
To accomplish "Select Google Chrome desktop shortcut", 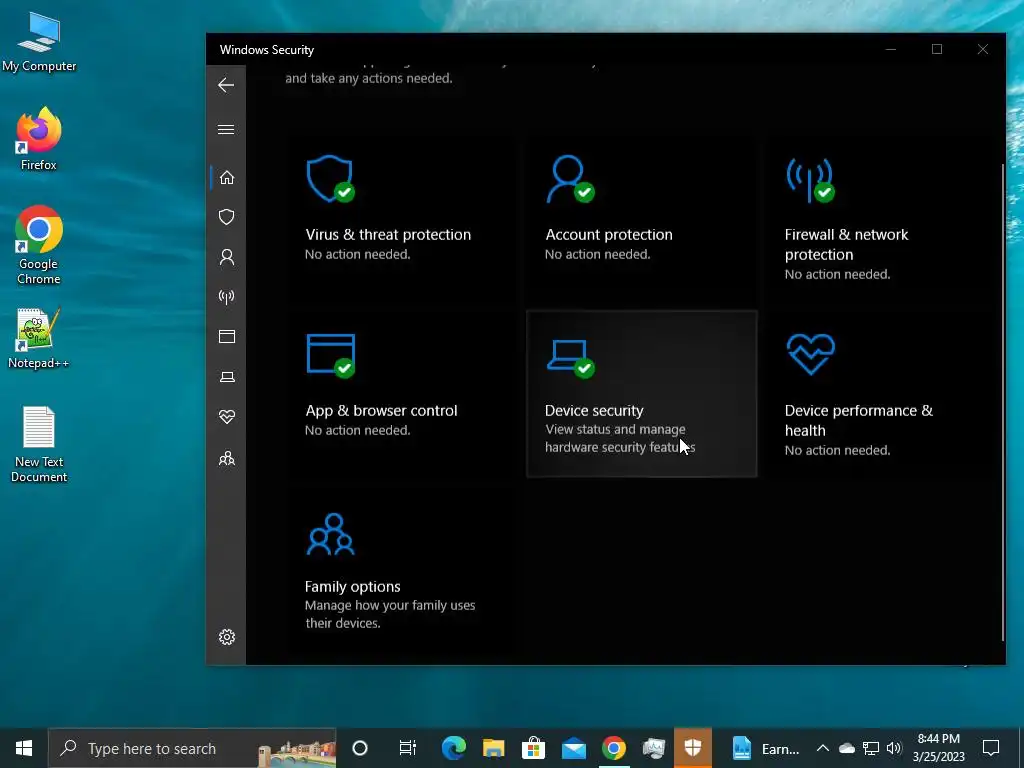I will pyautogui.click(x=39, y=246).
